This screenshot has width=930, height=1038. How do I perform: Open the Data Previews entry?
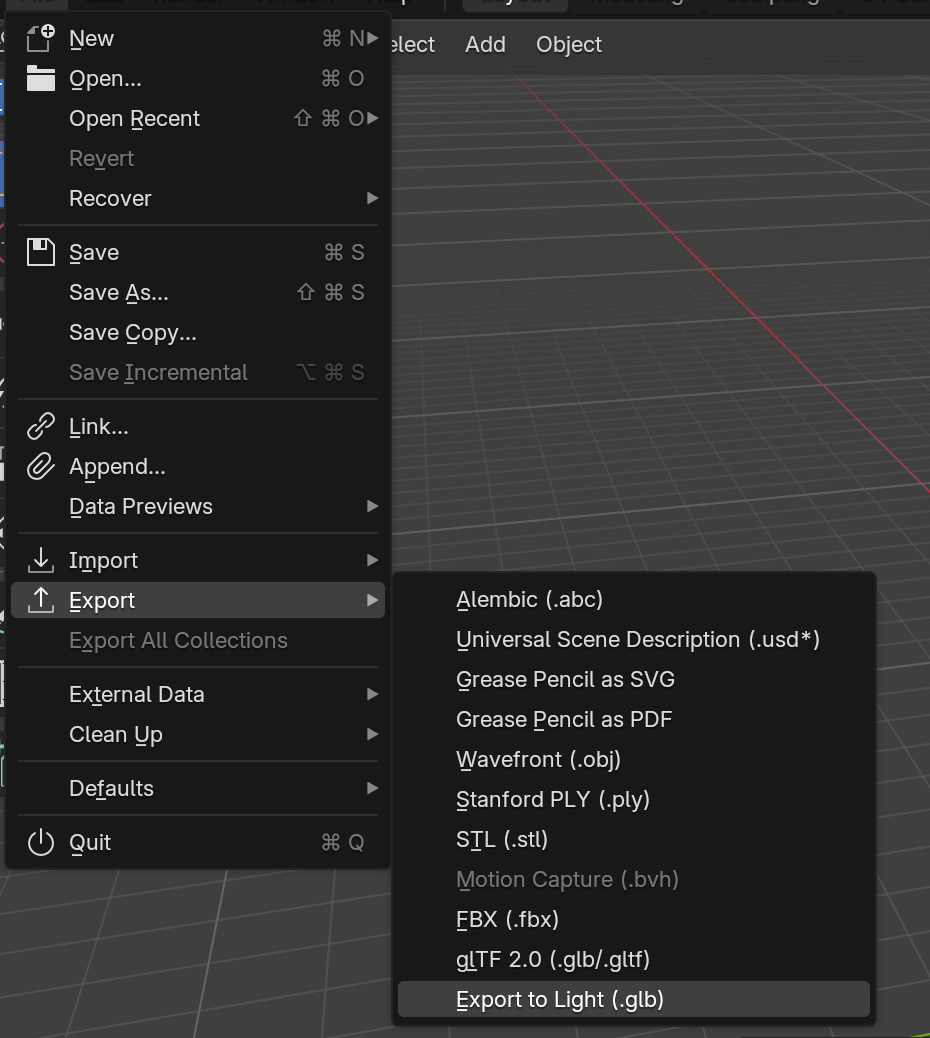coord(198,506)
